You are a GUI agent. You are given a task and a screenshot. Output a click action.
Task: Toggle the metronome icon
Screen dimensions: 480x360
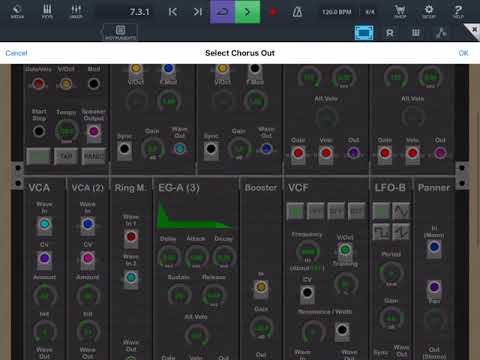point(297,12)
